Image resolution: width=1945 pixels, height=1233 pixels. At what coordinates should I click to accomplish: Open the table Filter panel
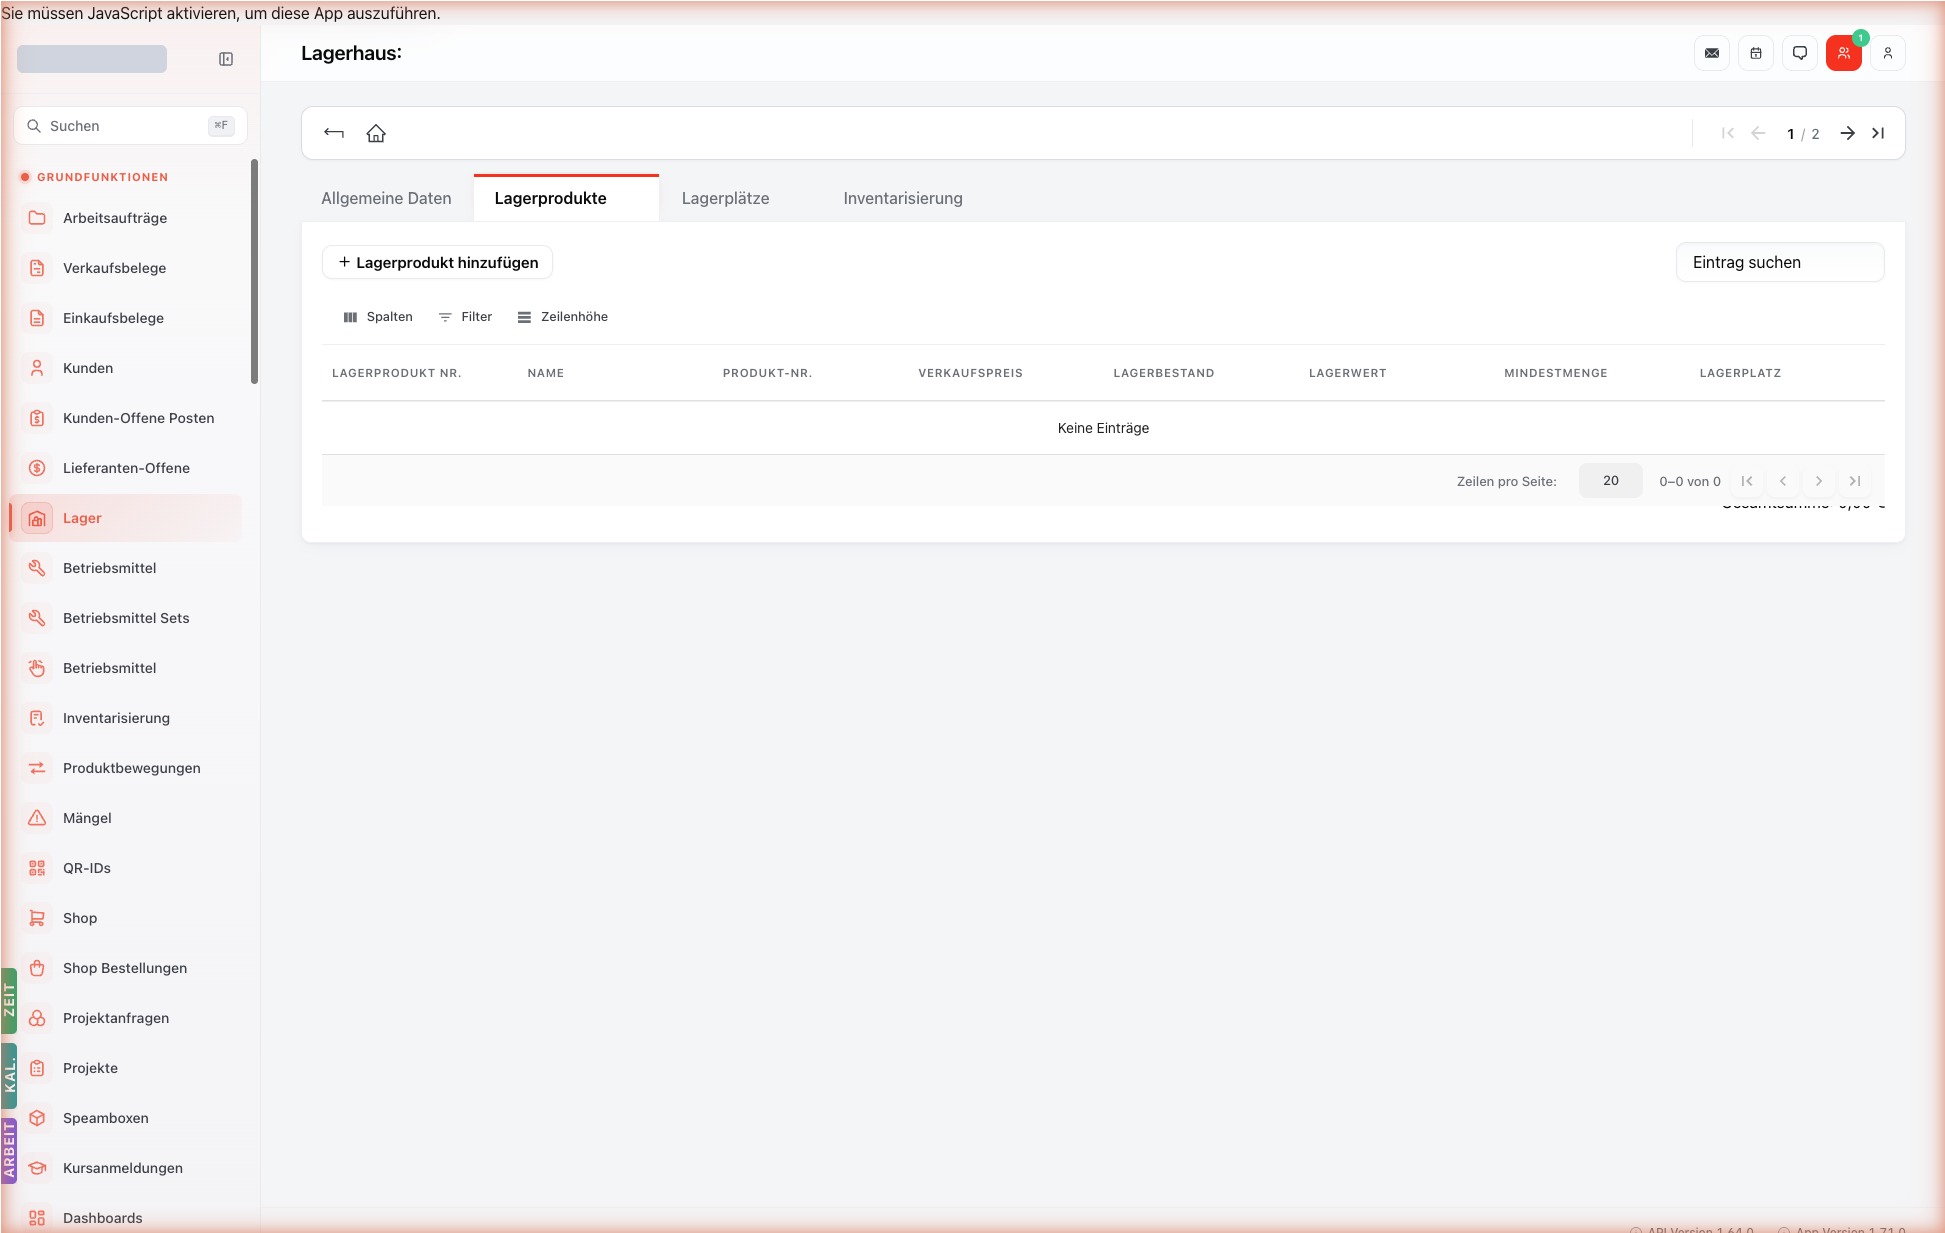(466, 317)
